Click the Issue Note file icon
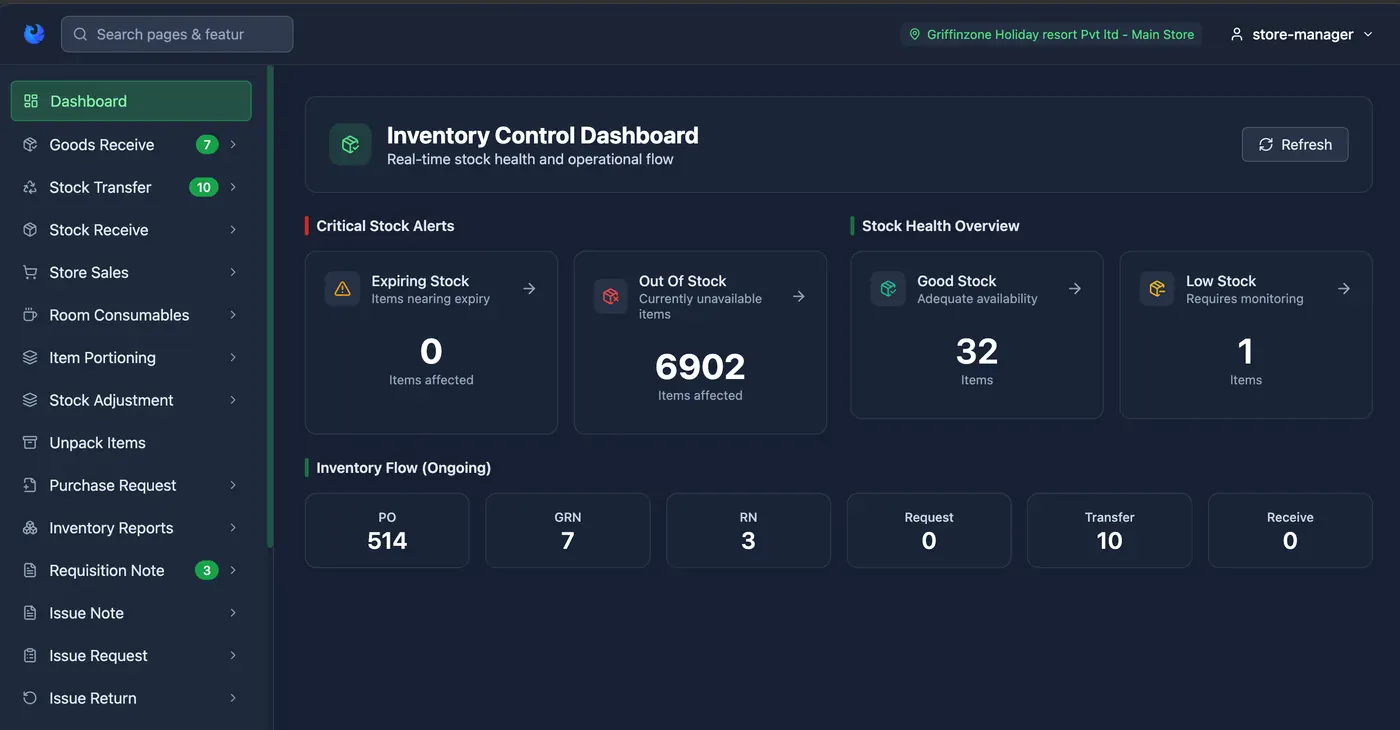Screen dimensions: 1400x730 click(x=30, y=613)
